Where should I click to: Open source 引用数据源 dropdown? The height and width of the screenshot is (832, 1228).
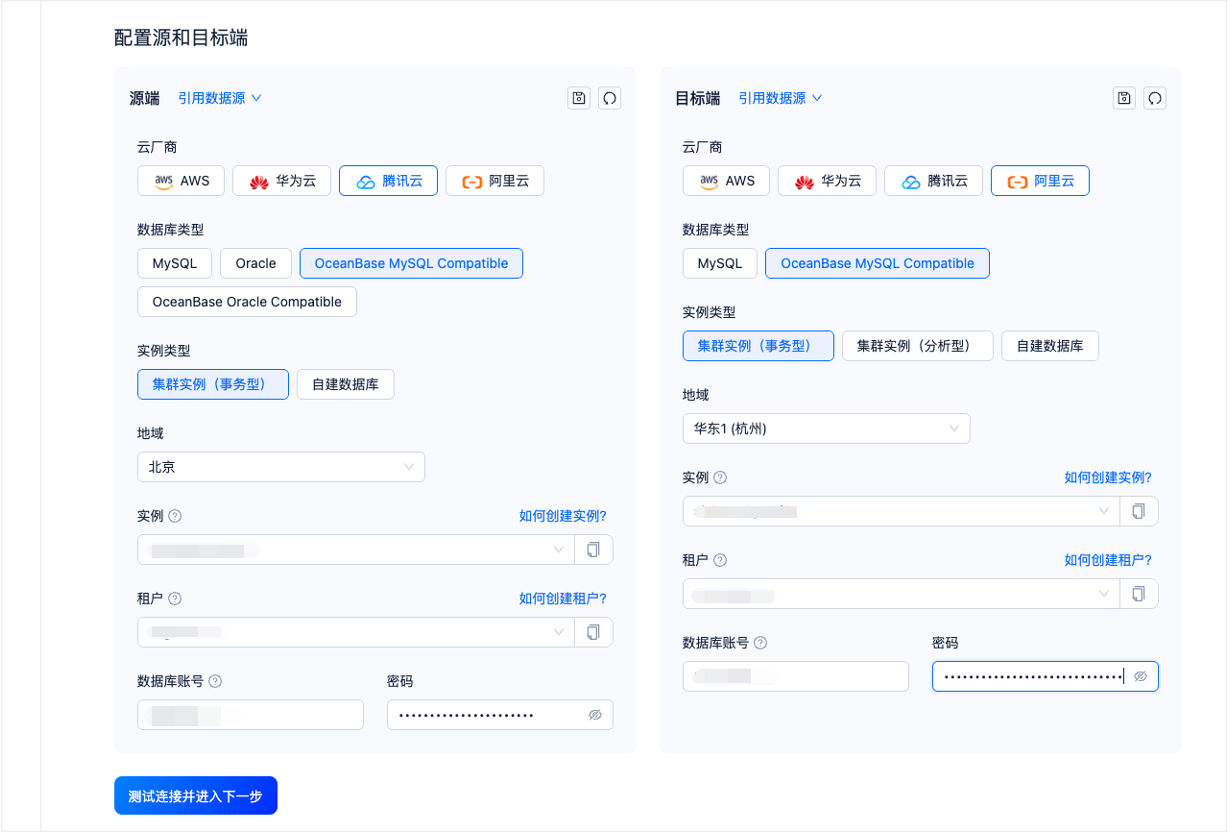point(220,98)
